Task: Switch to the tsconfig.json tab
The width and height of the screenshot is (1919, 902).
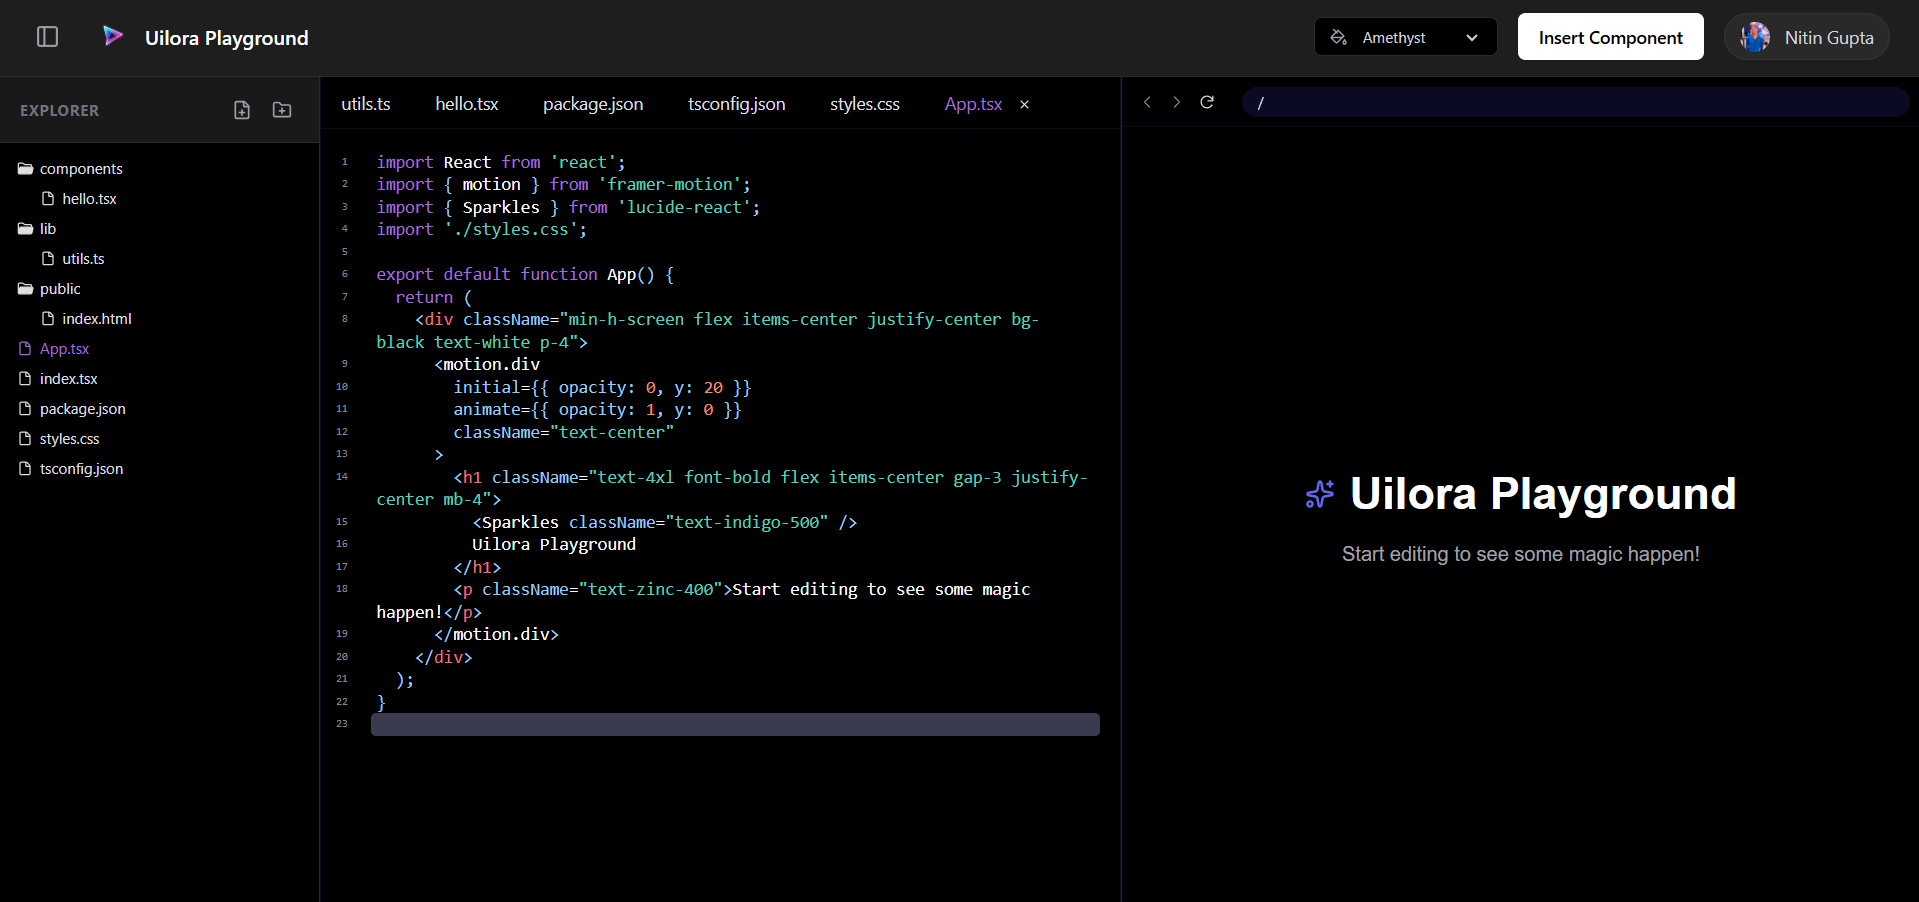Action: click(737, 104)
